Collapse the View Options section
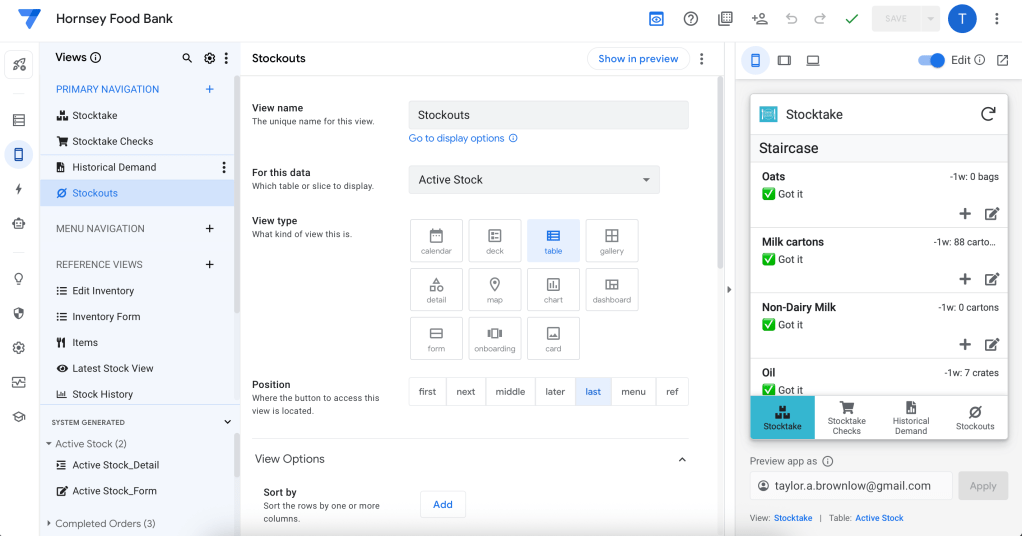This screenshot has height=536, width=1022. point(682,459)
